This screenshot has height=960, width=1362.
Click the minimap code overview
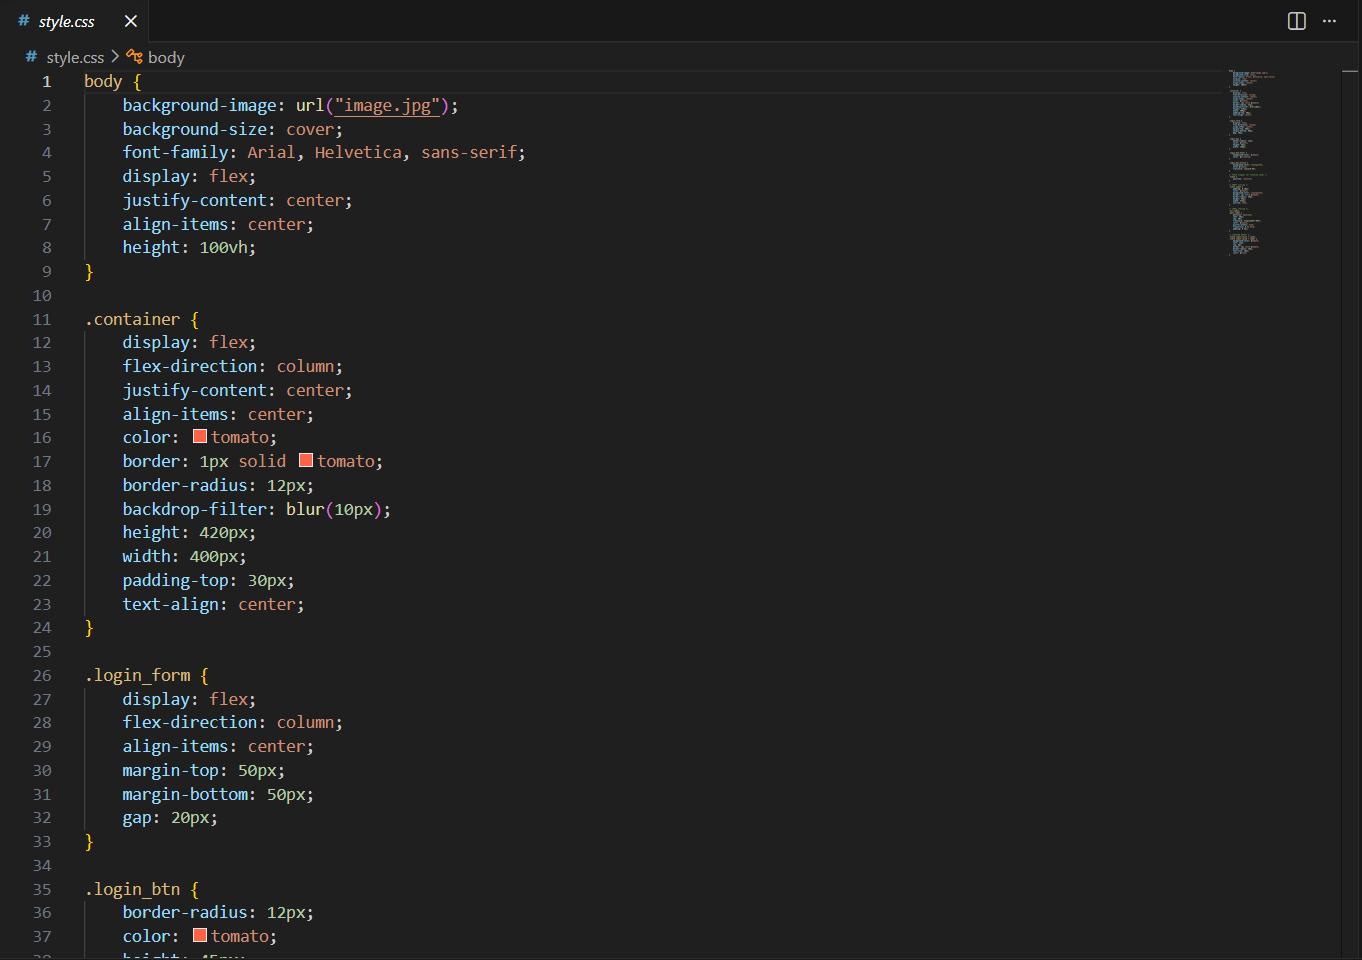1252,163
